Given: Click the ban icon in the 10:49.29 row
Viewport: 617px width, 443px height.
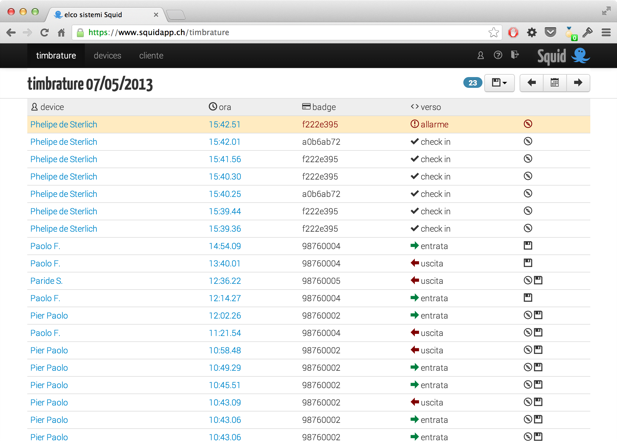Looking at the screenshot, I should (x=528, y=367).
